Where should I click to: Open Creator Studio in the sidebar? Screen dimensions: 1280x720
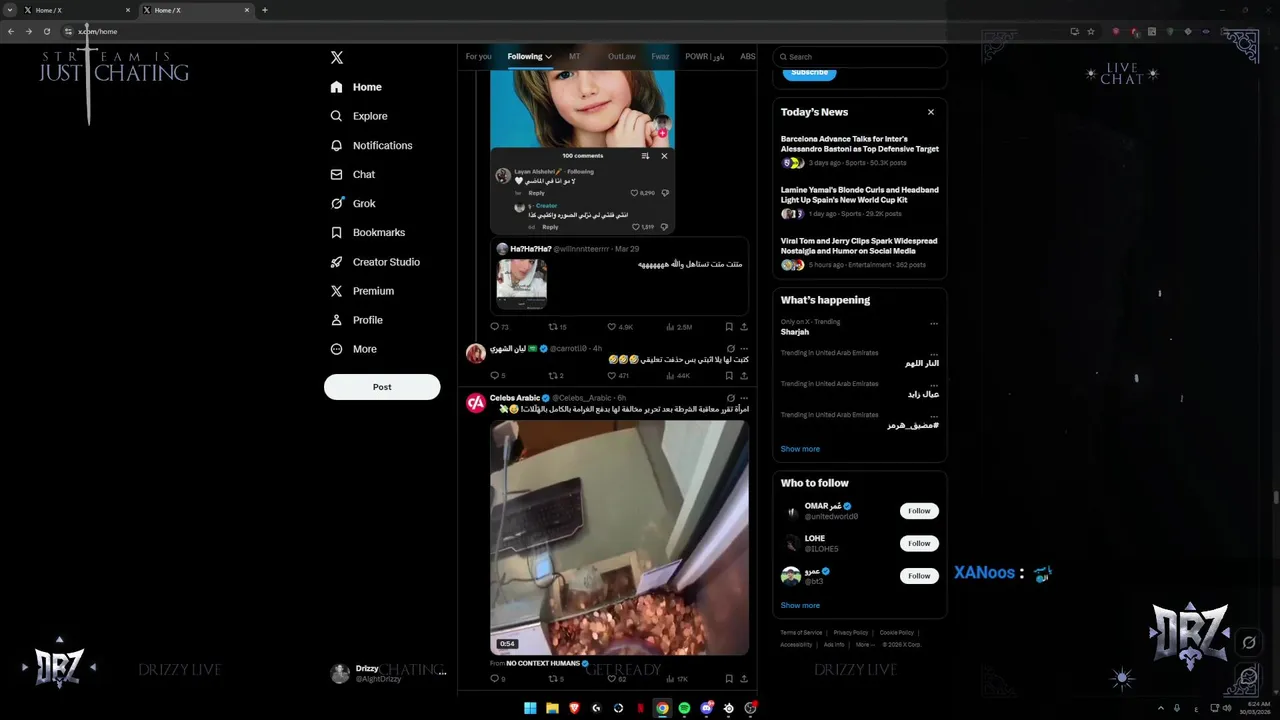[x=375, y=262]
